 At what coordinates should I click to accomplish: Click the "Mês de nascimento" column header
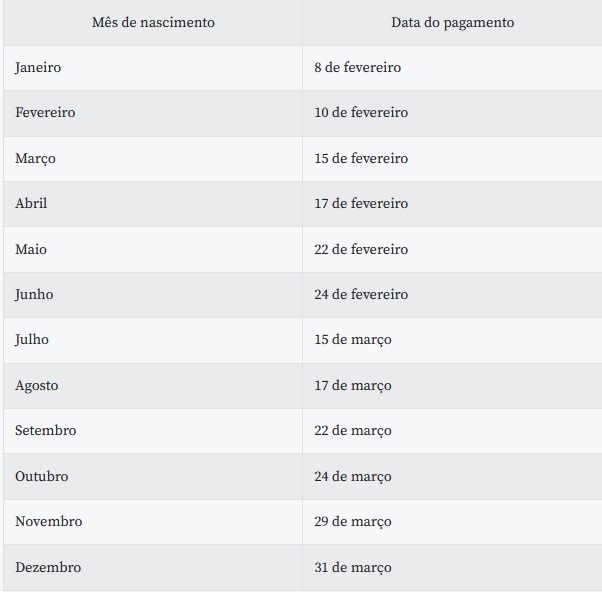(x=153, y=22)
